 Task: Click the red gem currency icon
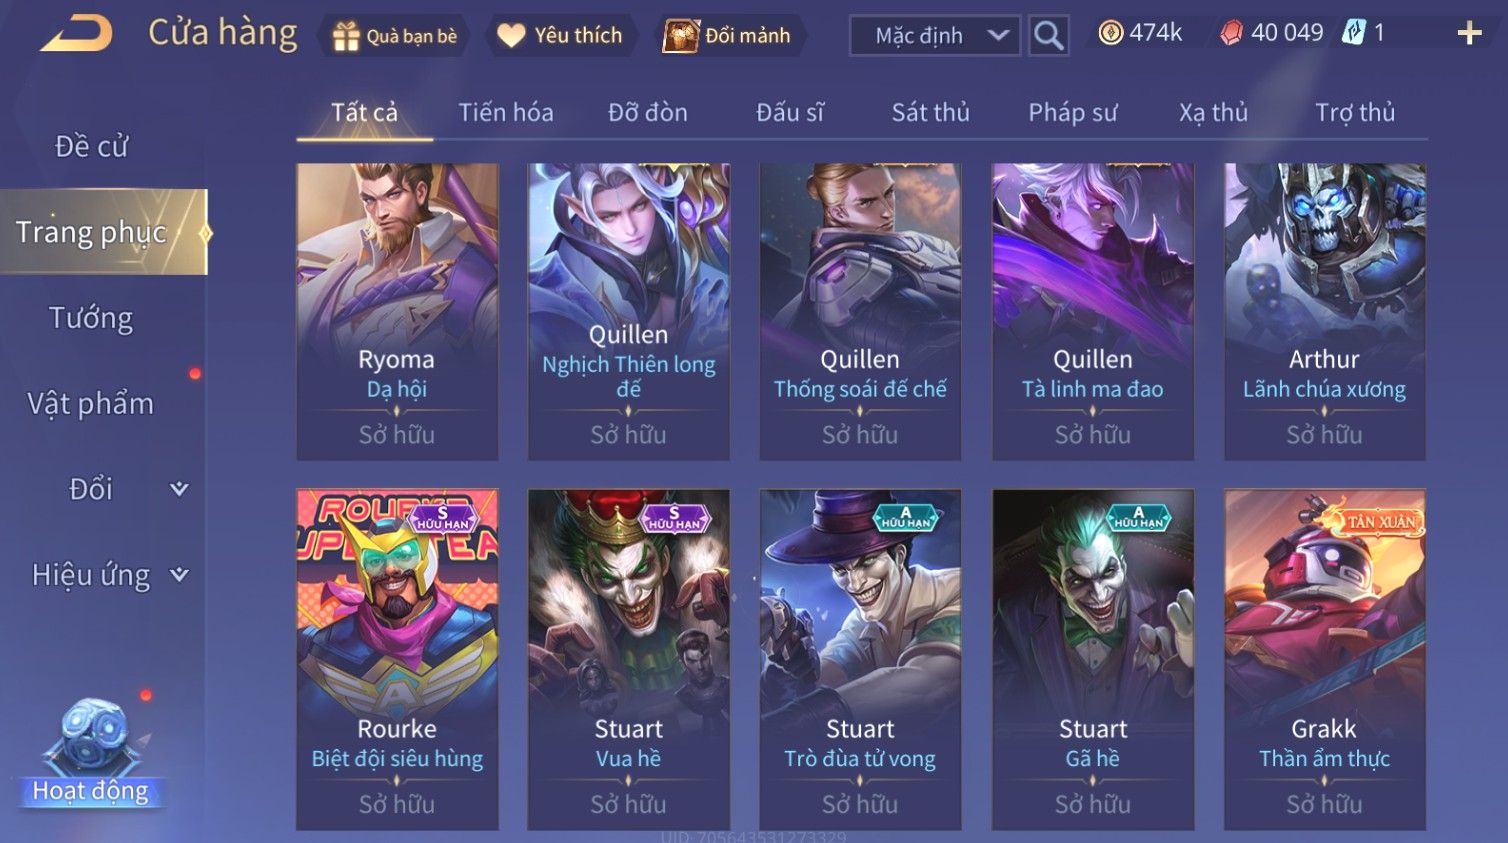pos(1231,33)
